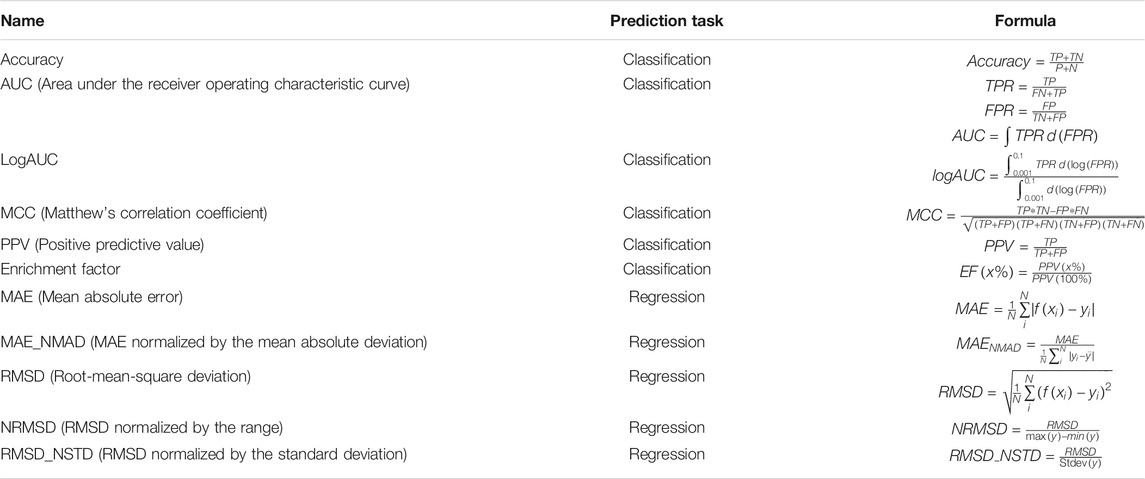Click the Classification label beside LogAUC

pyautogui.click(x=666, y=160)
